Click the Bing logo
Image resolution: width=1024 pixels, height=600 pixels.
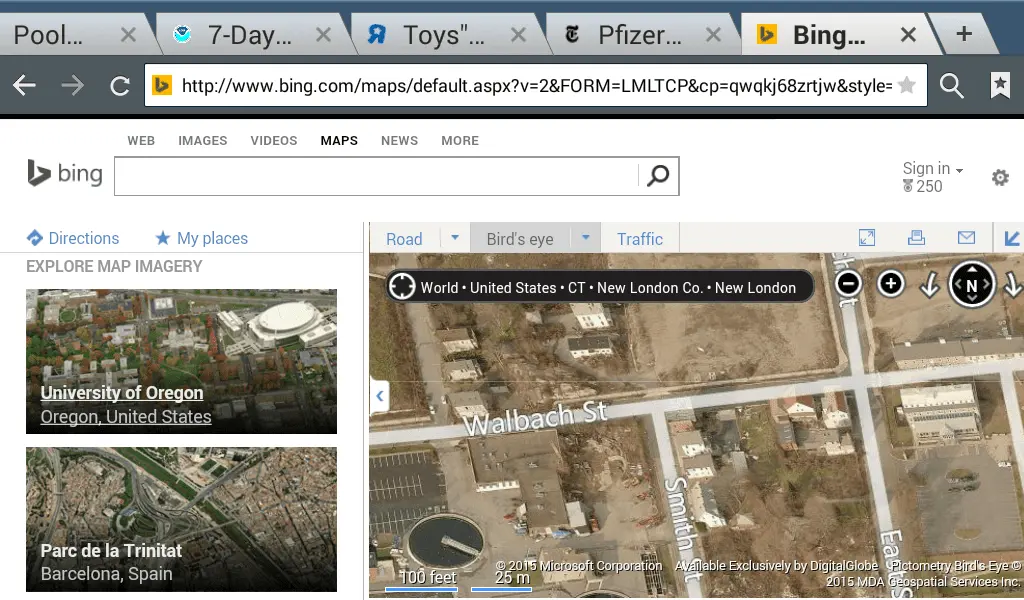tap(64, 173)
